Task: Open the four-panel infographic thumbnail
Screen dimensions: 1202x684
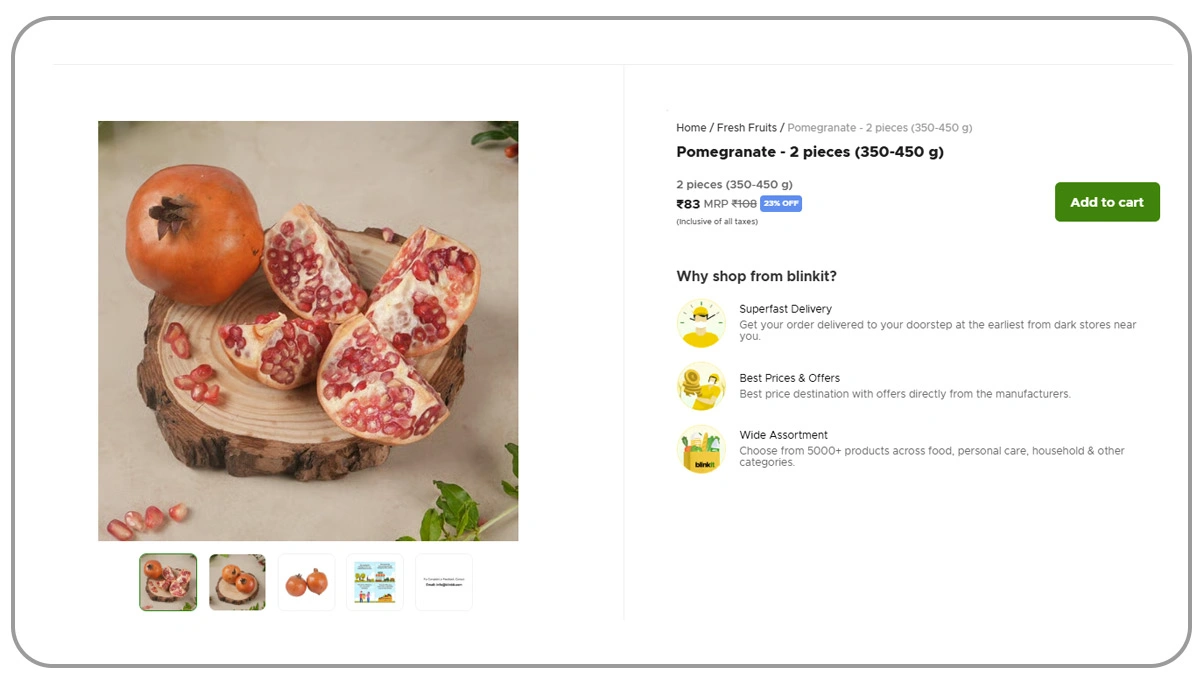Action: click(375, 582)
